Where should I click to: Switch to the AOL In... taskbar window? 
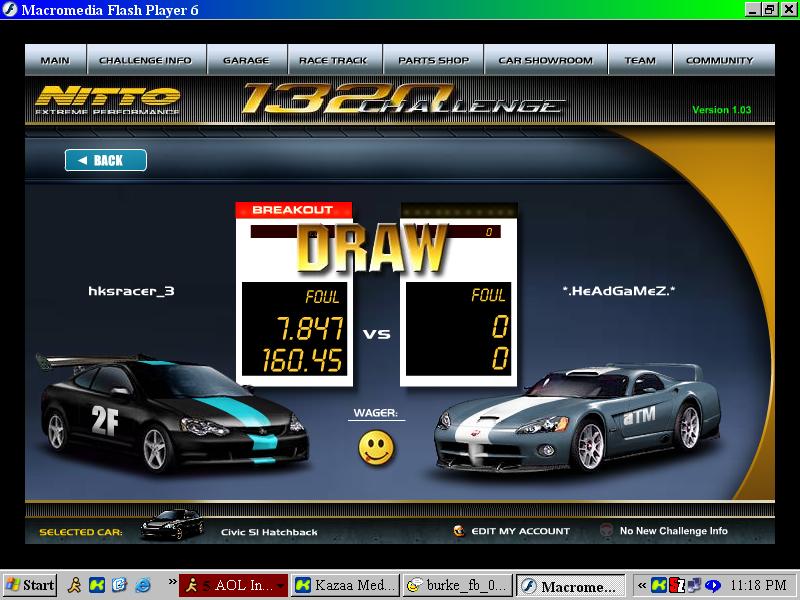pos(233,585)
